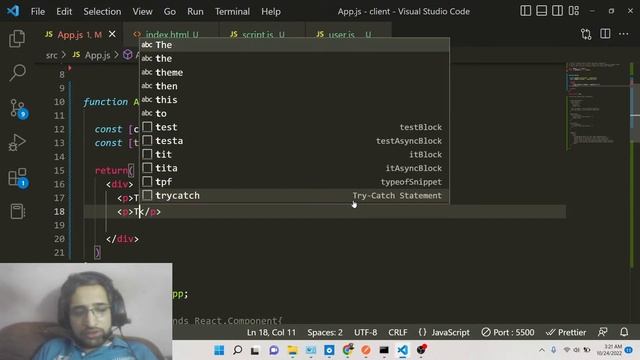
Task: Open the Search view in activity bar
Action: point(17,73)
